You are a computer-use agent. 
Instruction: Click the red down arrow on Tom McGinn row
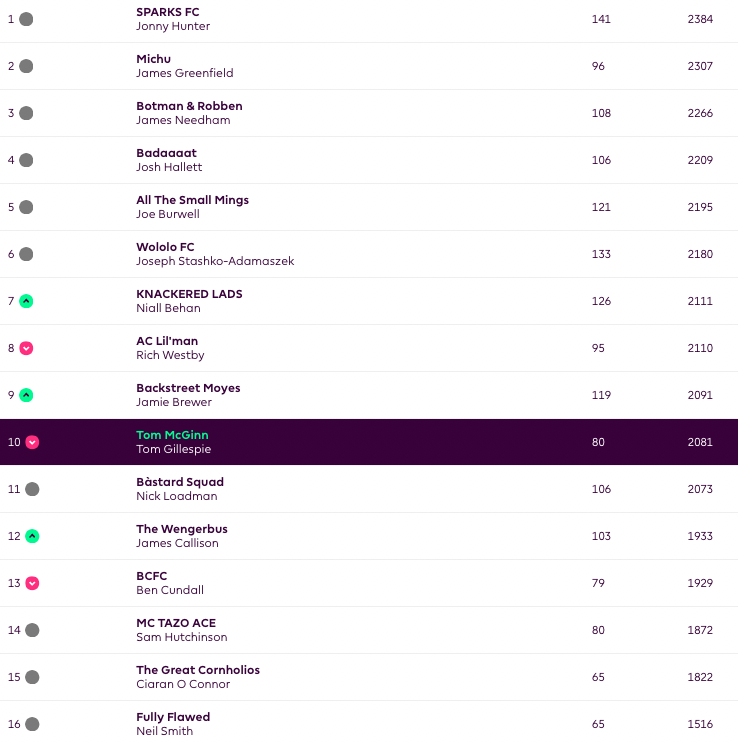(32, 442)
